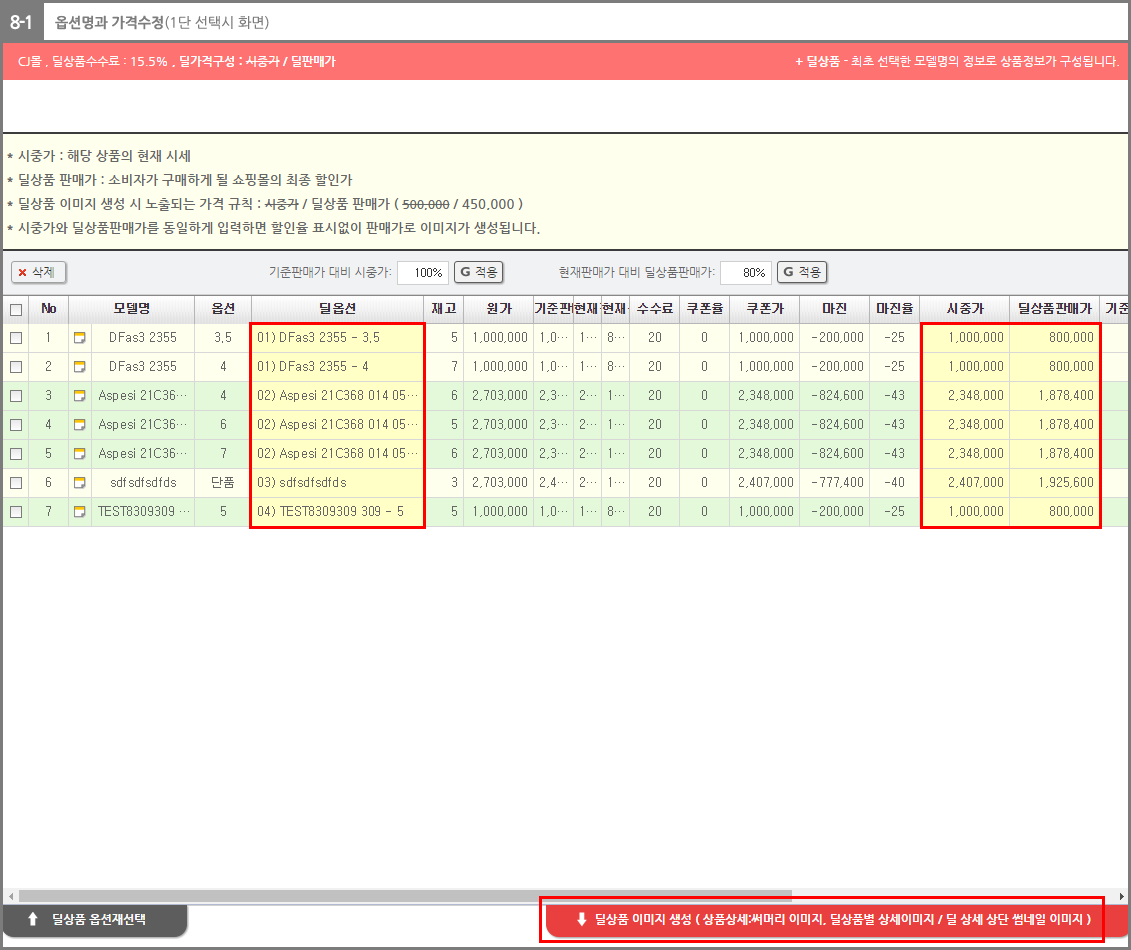The image size is (1131, 950).
Task: Open the note icon in sdfsdfsdfds row
Action: [80, 483]
